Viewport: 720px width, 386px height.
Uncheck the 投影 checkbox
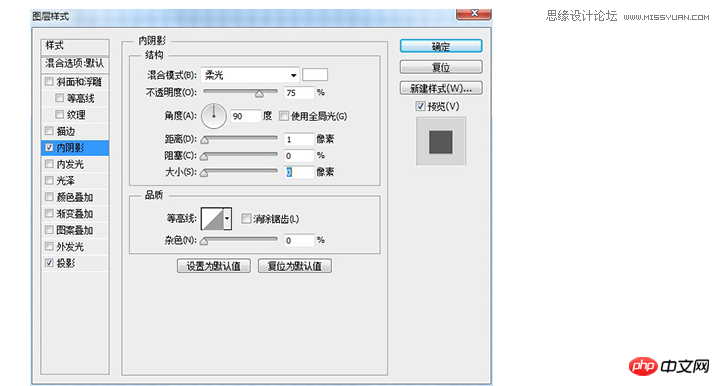pyautogui.click(x=49, y=263)
